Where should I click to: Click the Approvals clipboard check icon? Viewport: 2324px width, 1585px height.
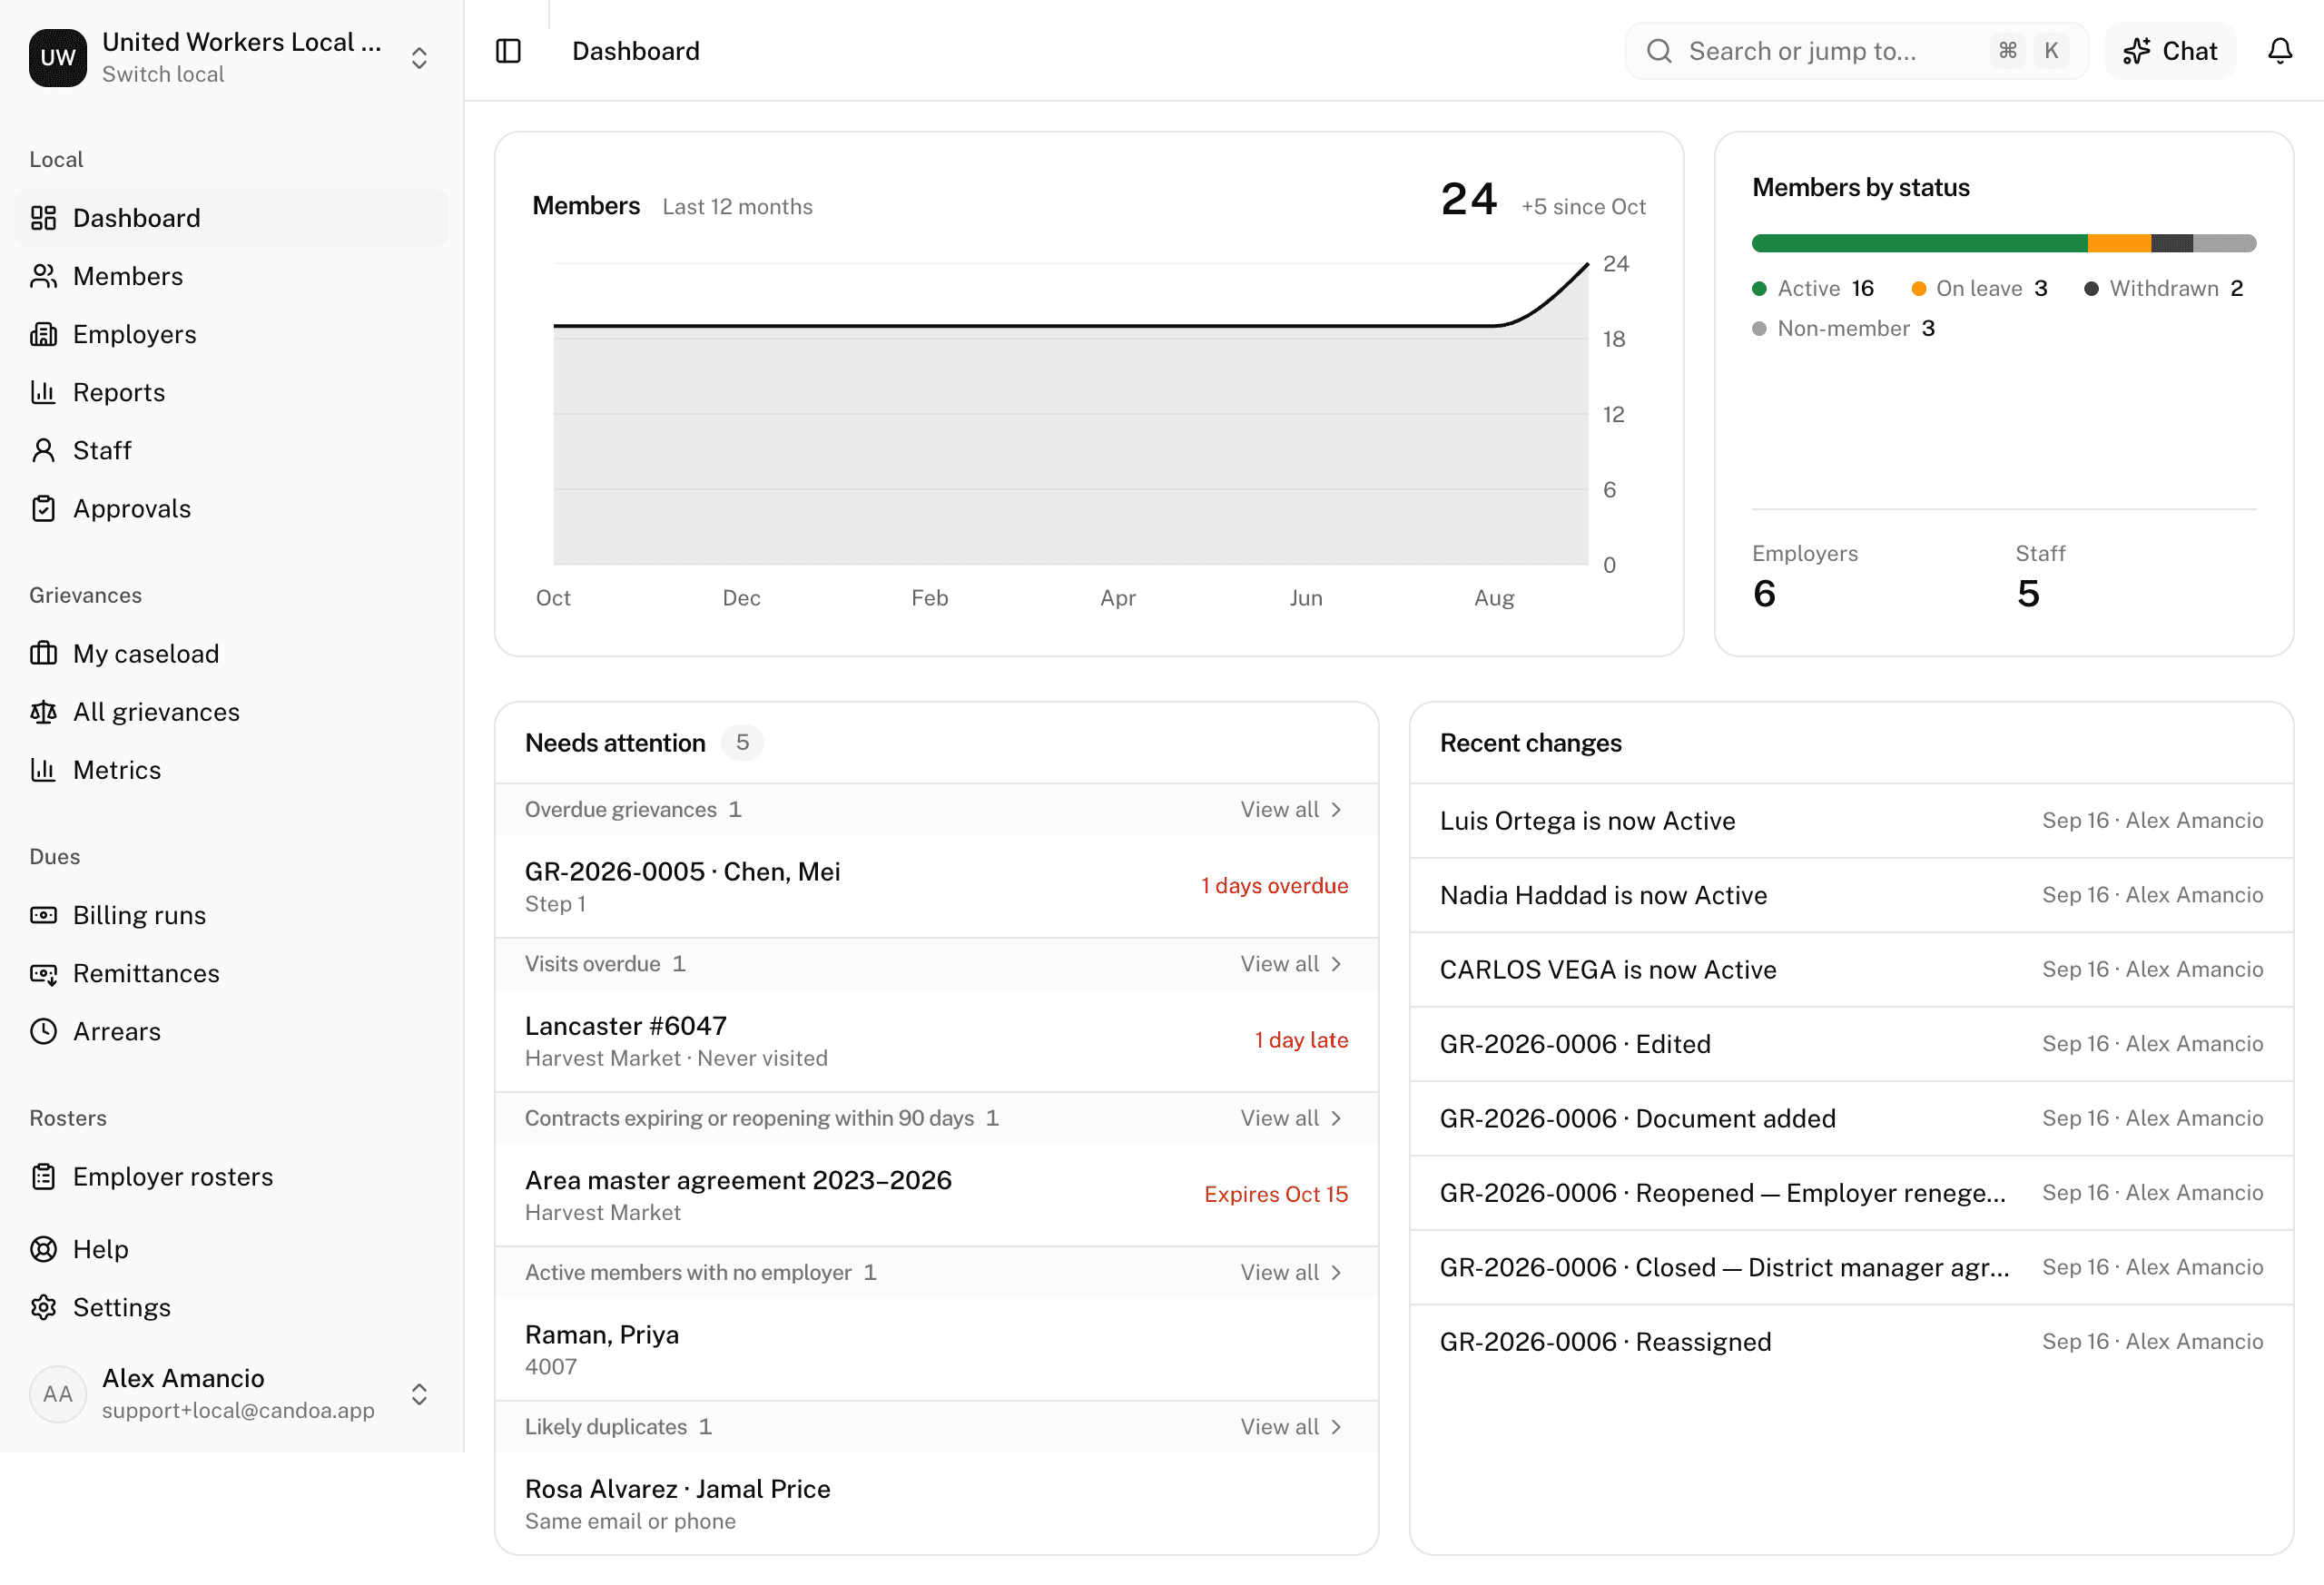(43, 508)
